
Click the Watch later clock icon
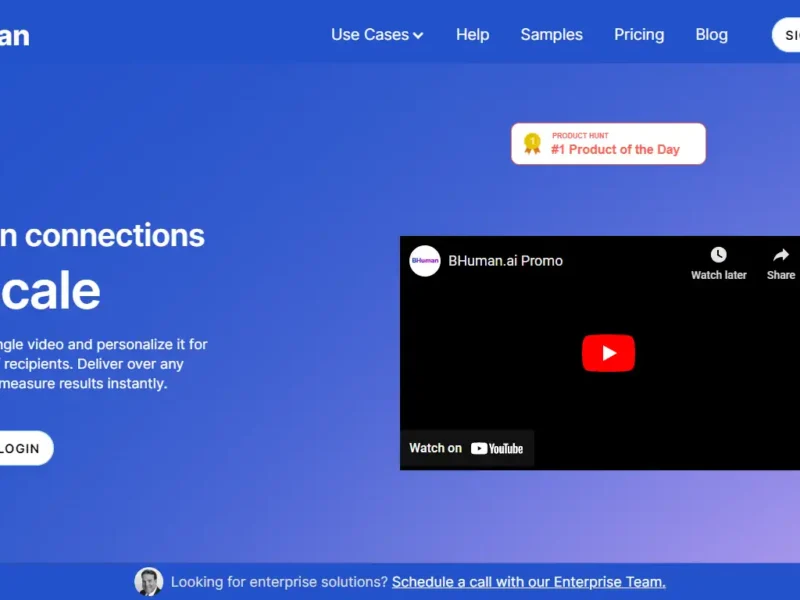click(718, 255)
